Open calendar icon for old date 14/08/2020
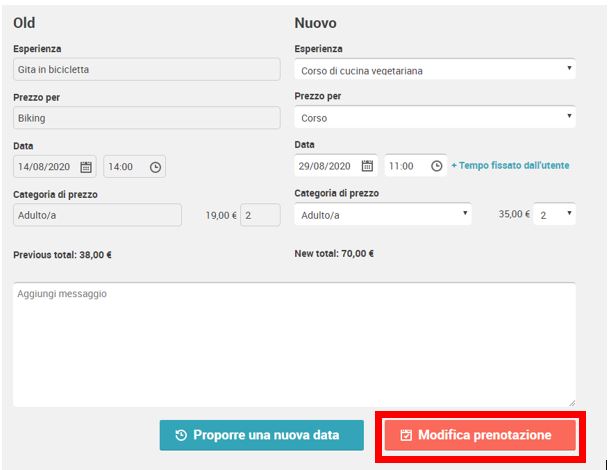 click(x=86, y=167)
